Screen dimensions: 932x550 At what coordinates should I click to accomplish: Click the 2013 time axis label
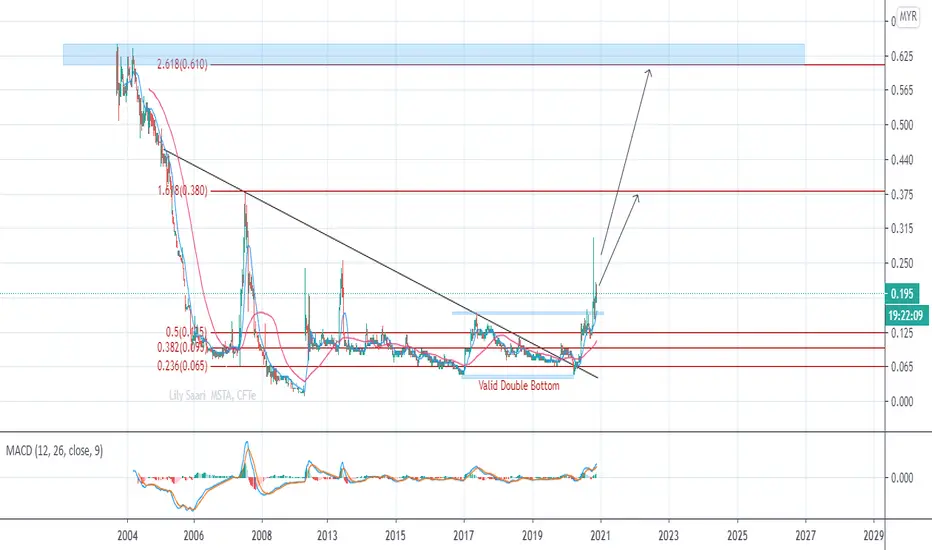coord(327,536)
